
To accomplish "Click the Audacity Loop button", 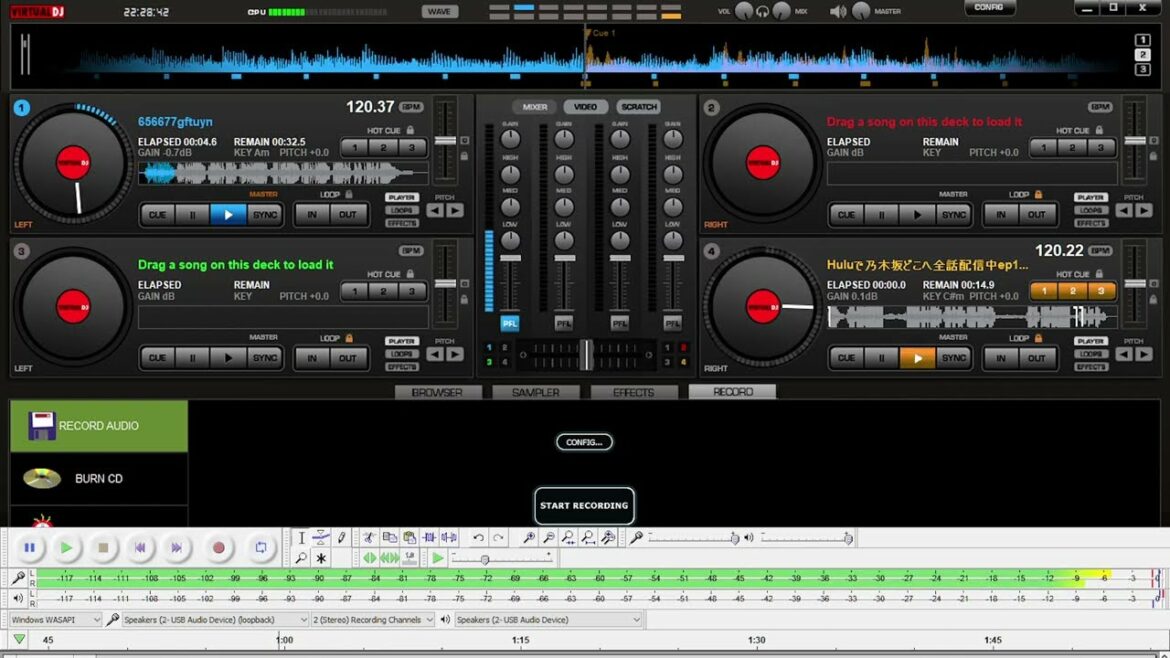I will coord(261,548).
